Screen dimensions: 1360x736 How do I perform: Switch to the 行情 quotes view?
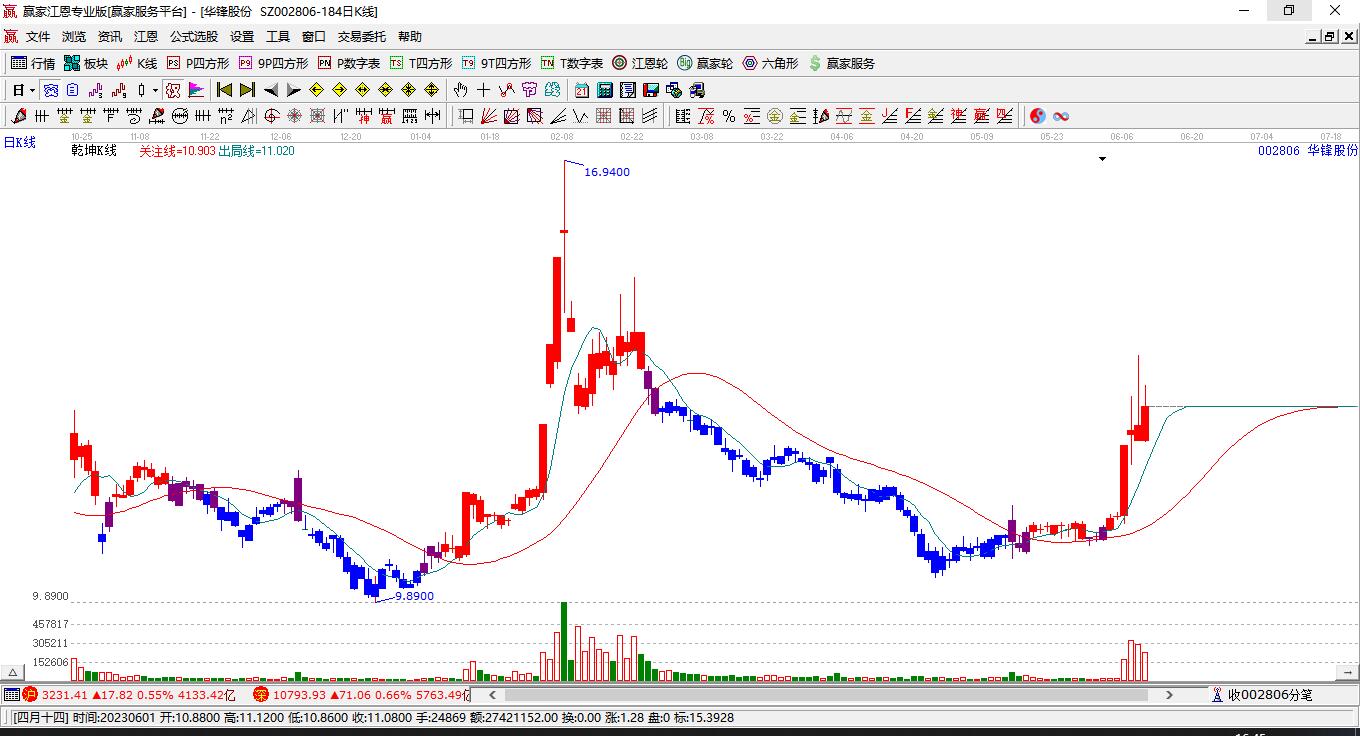33,63
